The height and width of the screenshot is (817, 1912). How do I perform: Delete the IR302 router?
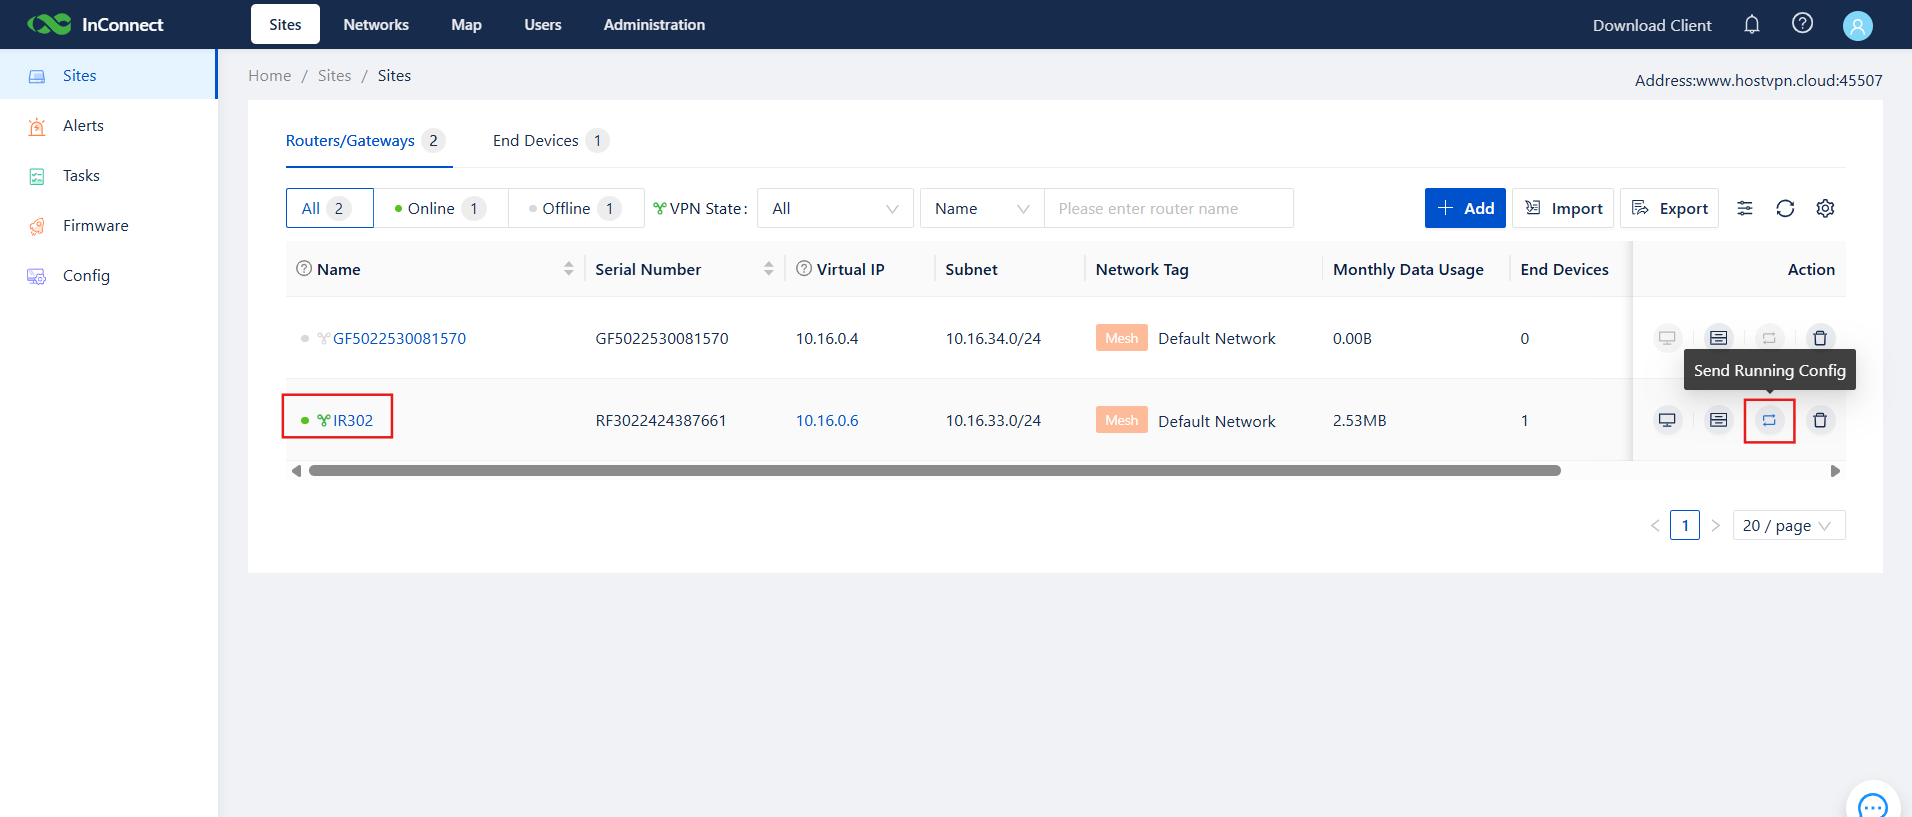click(1820, 420)
